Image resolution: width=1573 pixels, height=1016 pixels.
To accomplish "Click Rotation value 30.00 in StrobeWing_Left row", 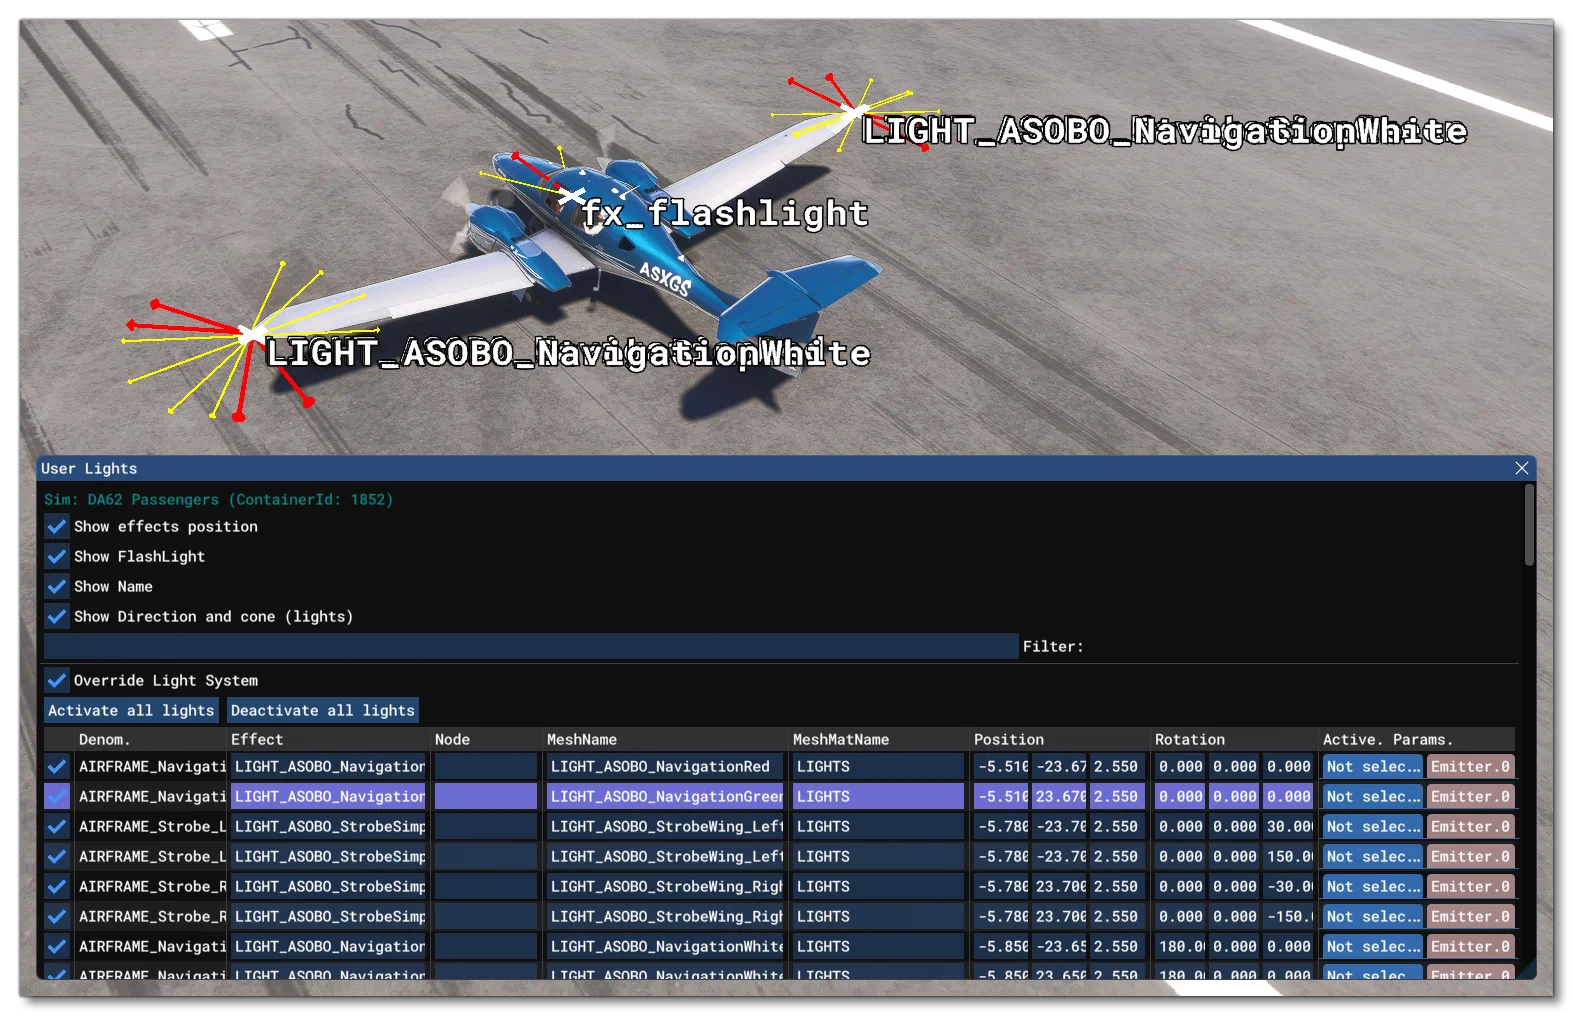I will click(1288, 826).
